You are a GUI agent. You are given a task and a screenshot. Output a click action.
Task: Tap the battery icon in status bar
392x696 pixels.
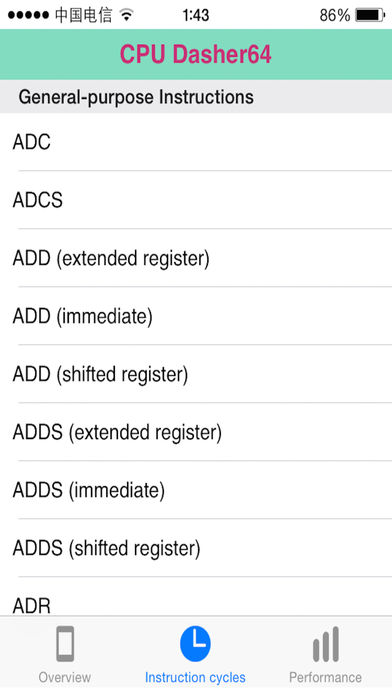coord(370,15)
